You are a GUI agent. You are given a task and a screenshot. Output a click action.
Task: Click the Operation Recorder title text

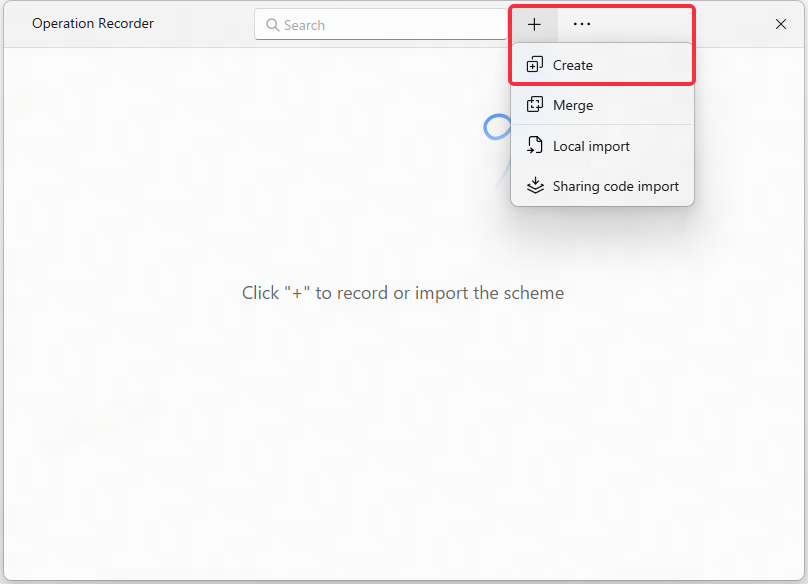point(93,24)
